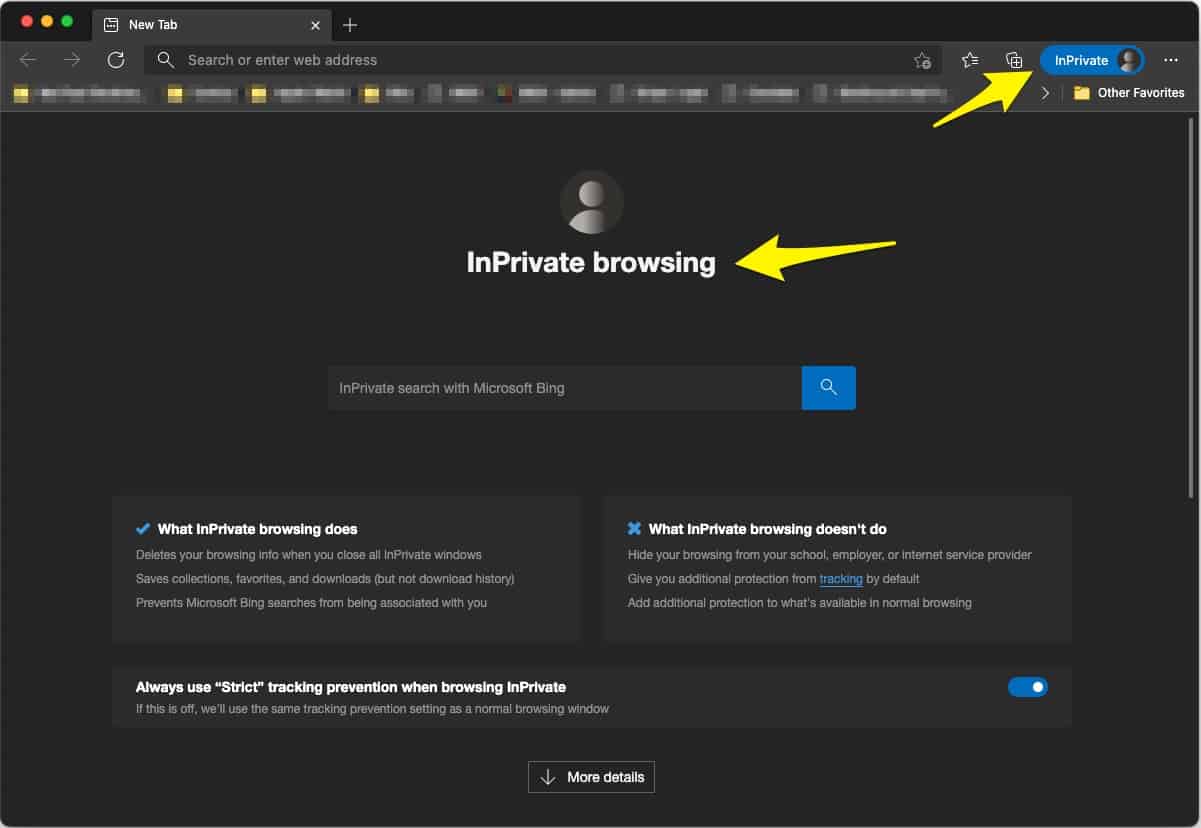The width and height of the screenshot is (1201, 828).
Task: Click 'If this is off' description text
Action: click(x=372, y=709)
